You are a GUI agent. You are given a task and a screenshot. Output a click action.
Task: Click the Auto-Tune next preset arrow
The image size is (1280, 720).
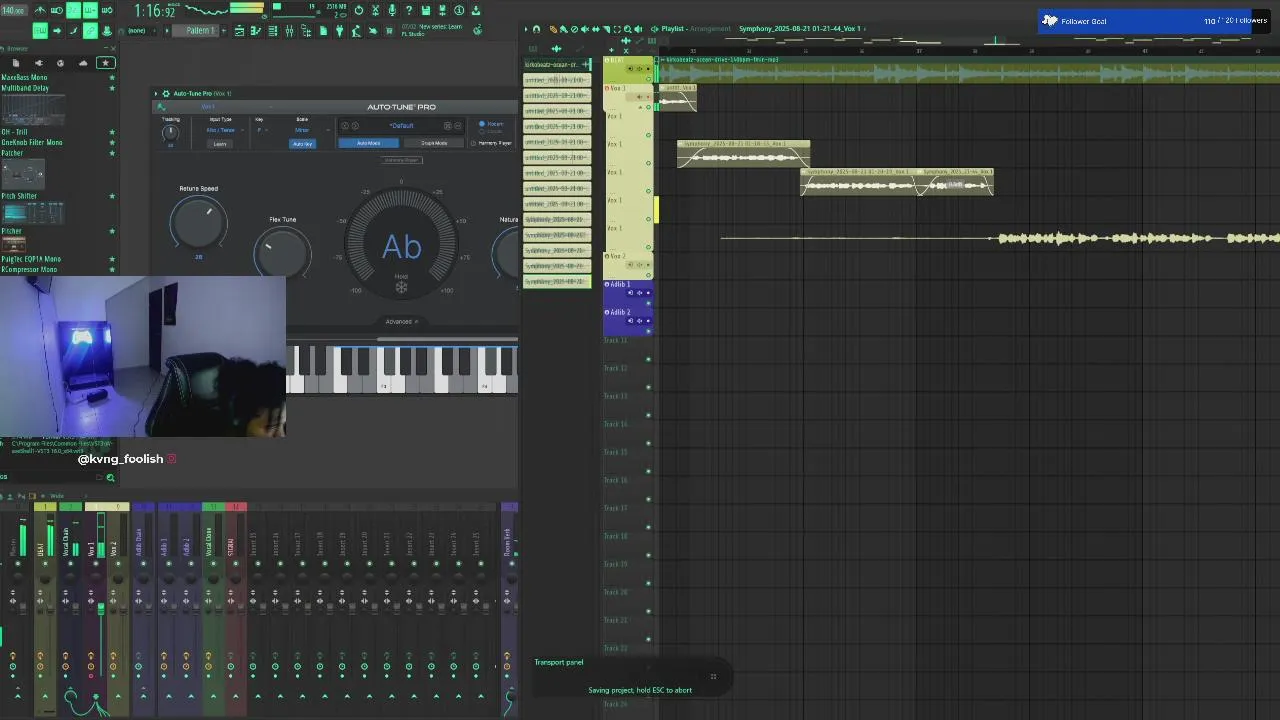click(x=355, y=125)
